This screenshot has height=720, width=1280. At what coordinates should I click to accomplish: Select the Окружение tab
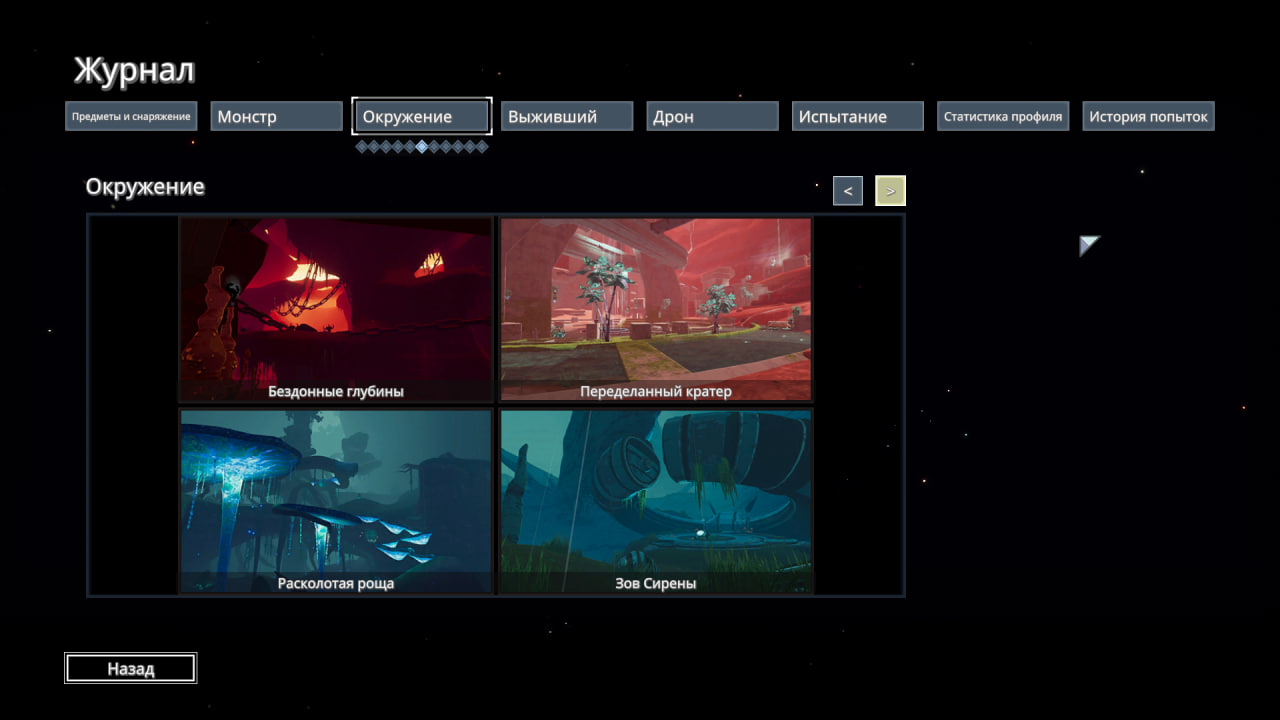click(421, 116)
